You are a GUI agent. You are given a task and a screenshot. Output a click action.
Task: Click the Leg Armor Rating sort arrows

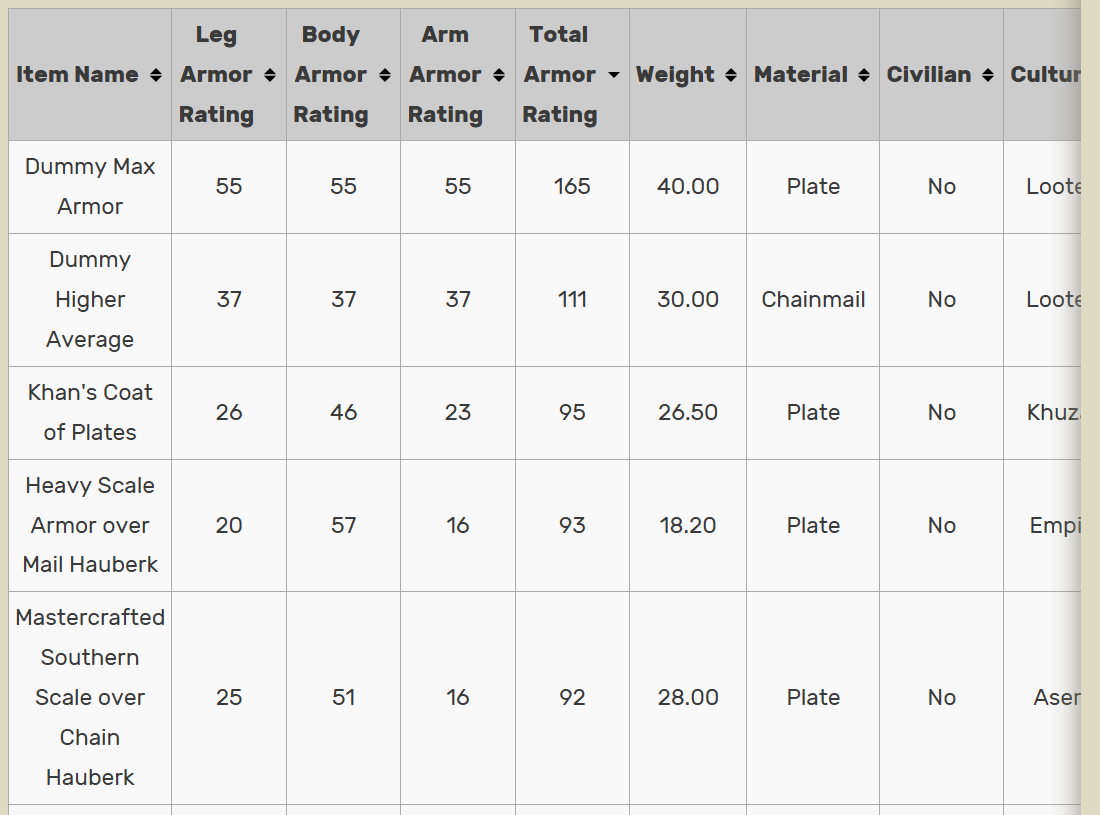pos(270,76)
